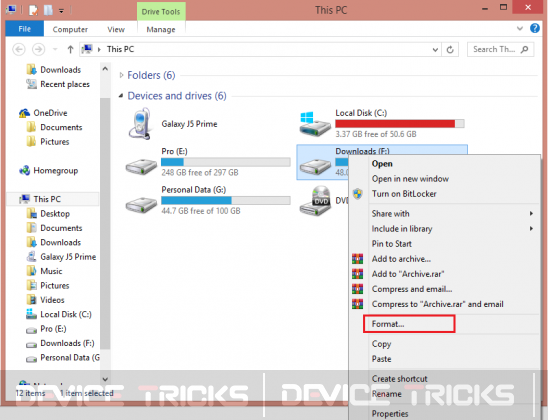
Task: Collapse the Devices and drives group
Action: 121,96
